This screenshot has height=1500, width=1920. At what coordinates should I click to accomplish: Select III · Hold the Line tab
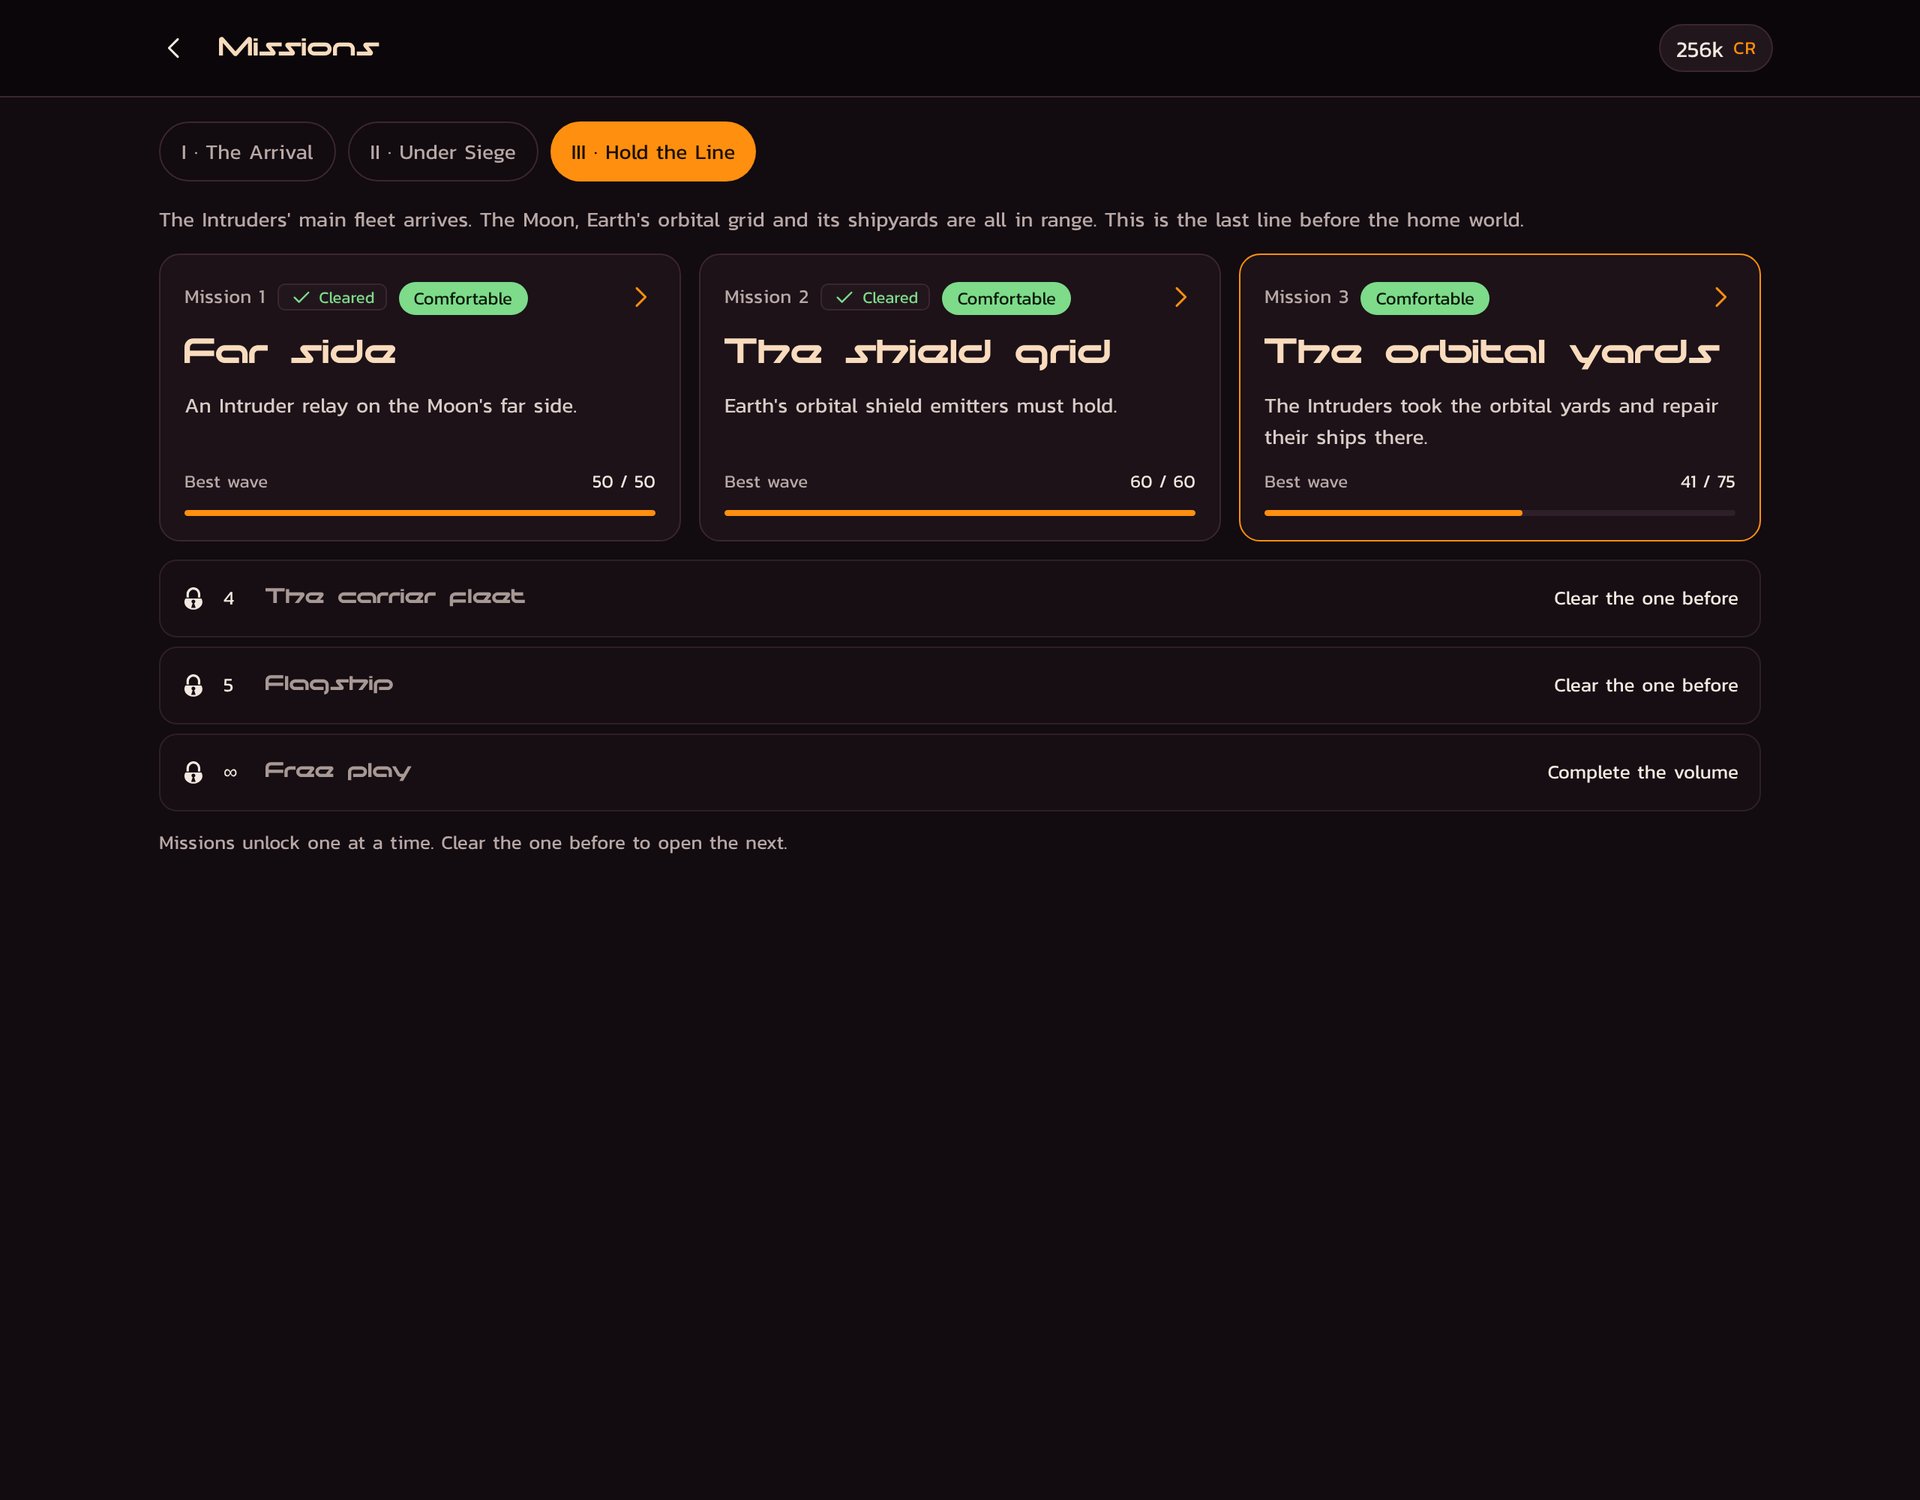pyautogui.click(x=653, y=152)
